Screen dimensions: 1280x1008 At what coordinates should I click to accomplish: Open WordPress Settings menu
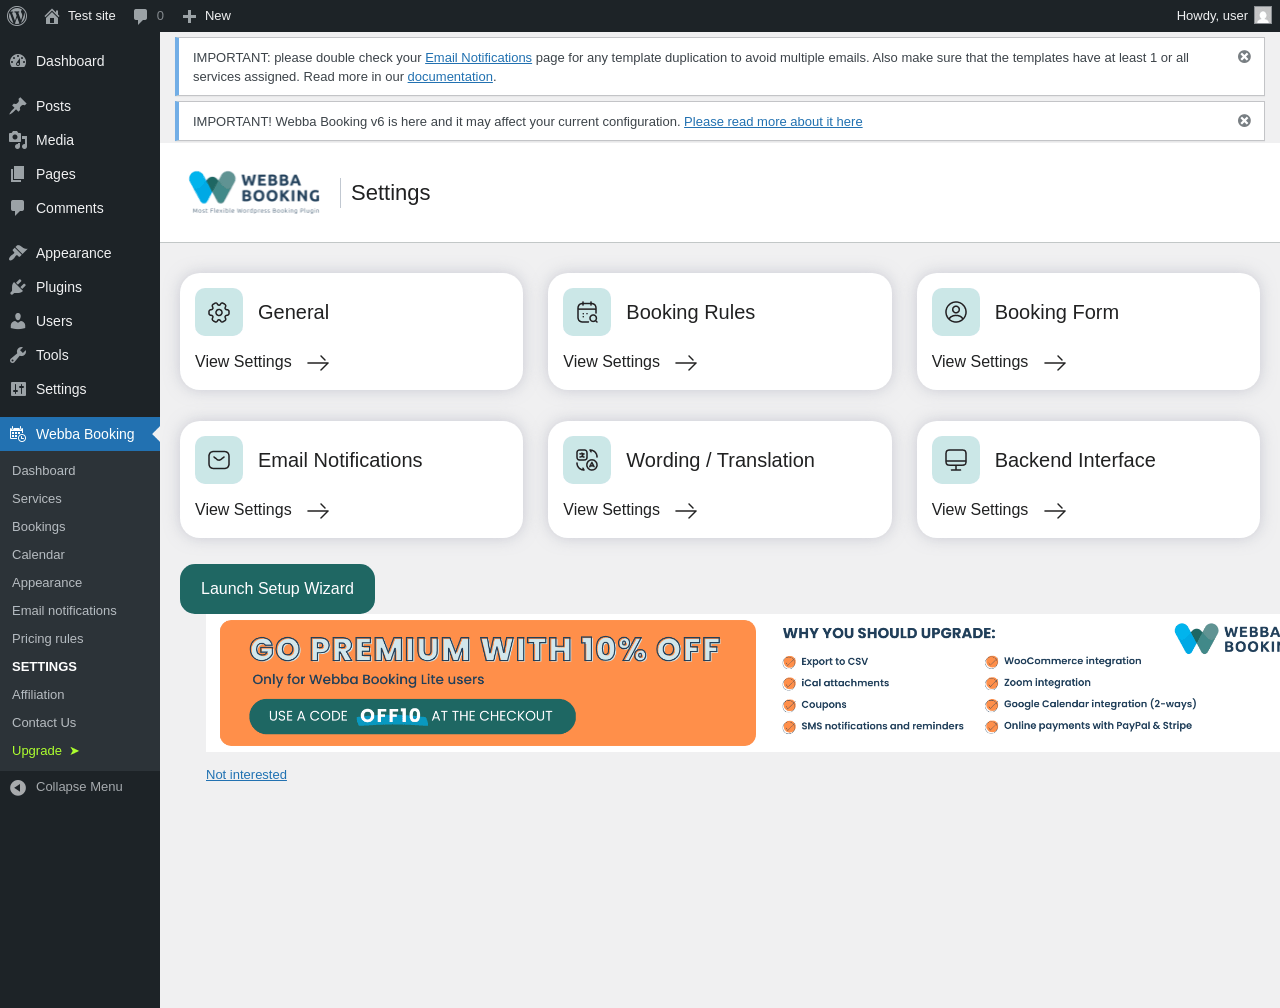tap(80, 389)
